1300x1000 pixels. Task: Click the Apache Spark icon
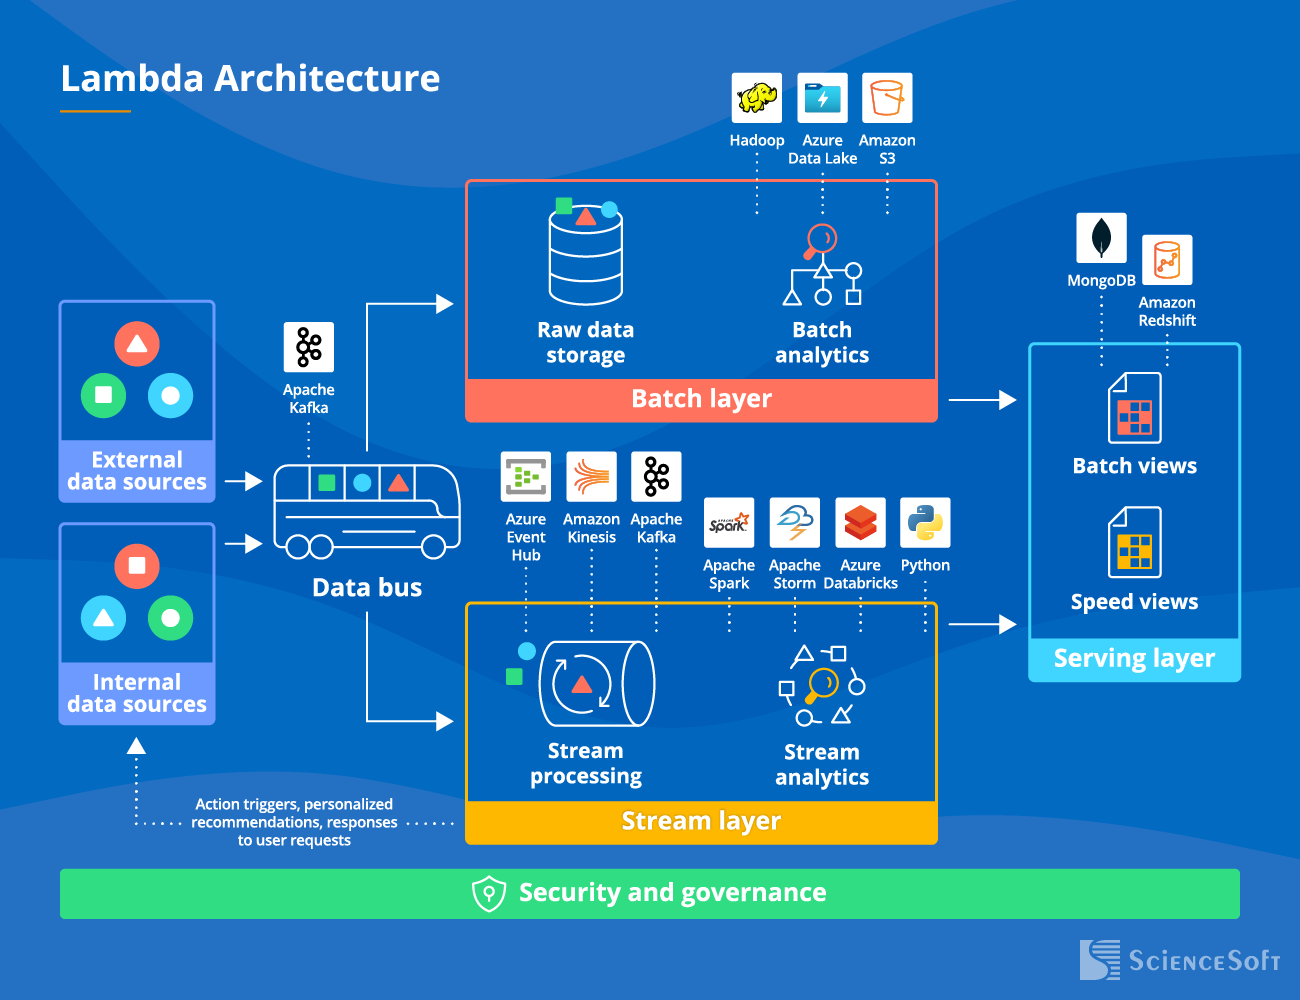tap(729, 522)
